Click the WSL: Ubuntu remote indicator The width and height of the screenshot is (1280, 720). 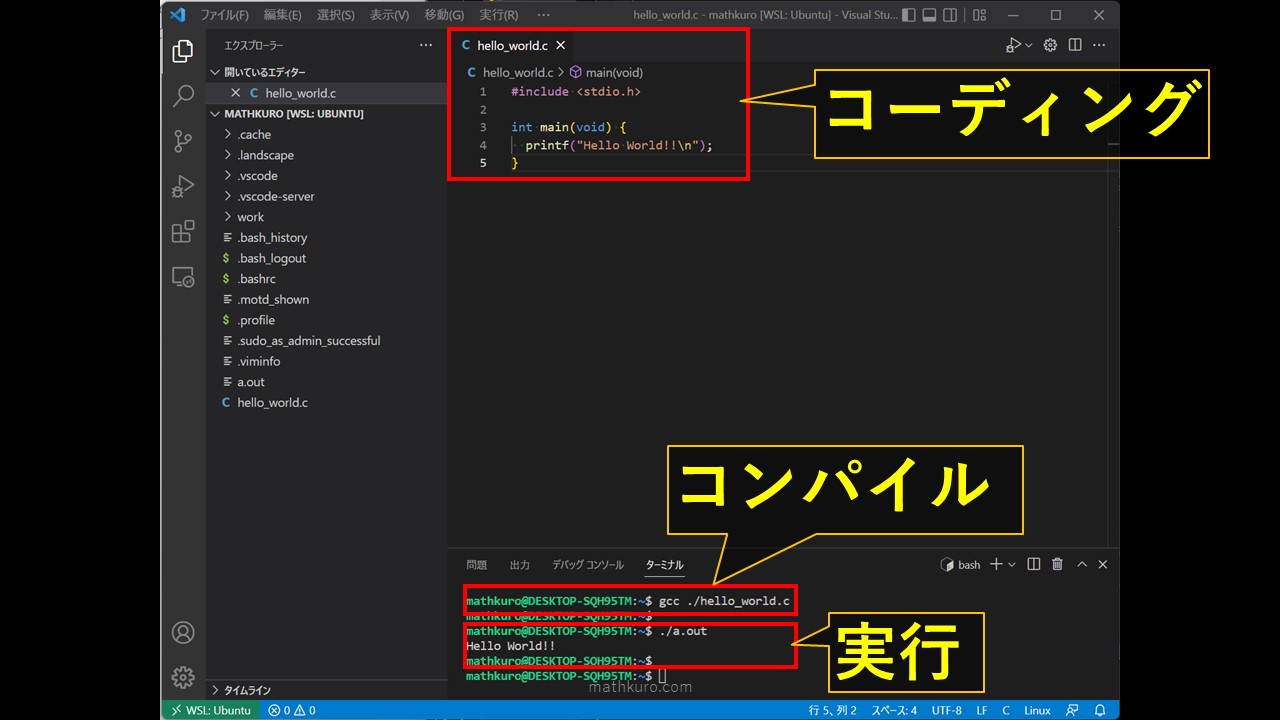210,710
